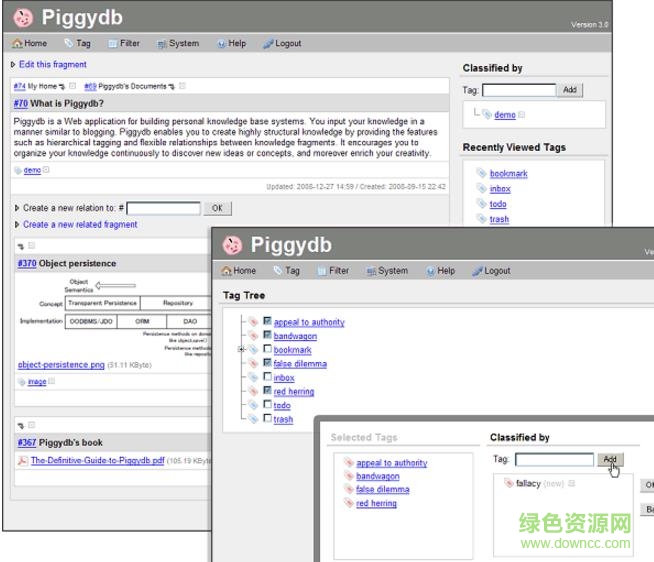Click relation arrow icon above Piggydb's book fragment
Screen dimensions: 654x562
click(21, 426)
